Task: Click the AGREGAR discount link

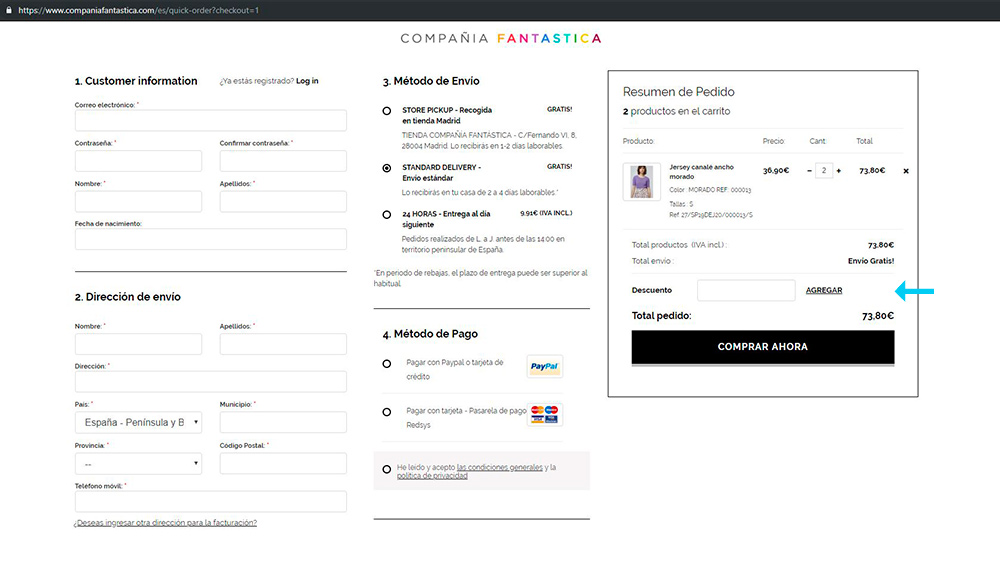Action: [823, 290]
